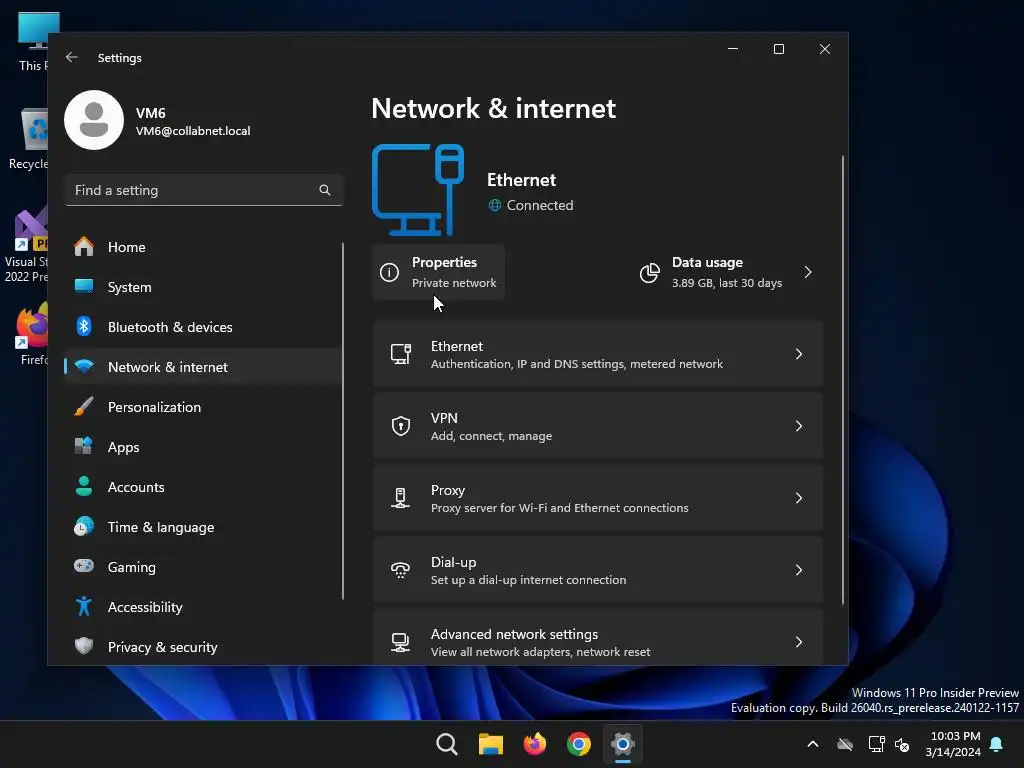Click the cloud sync tray icon
The width and height of the screenshot is (1024, 768).
[x=844, y=744]
